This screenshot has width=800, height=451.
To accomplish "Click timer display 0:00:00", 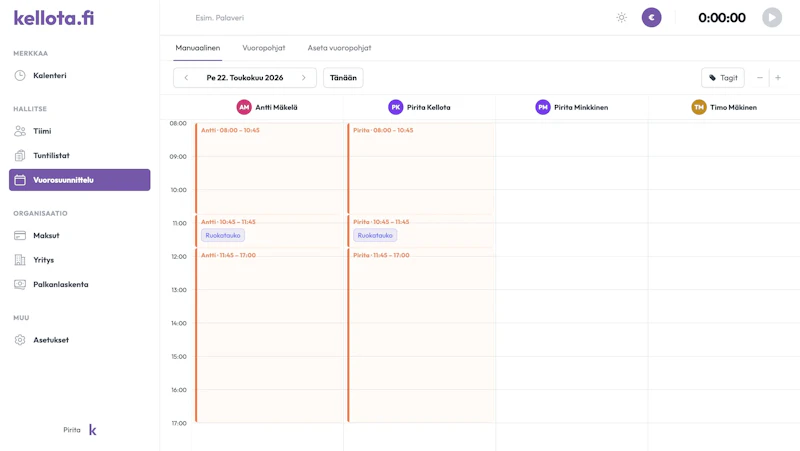I will (722, 18).
